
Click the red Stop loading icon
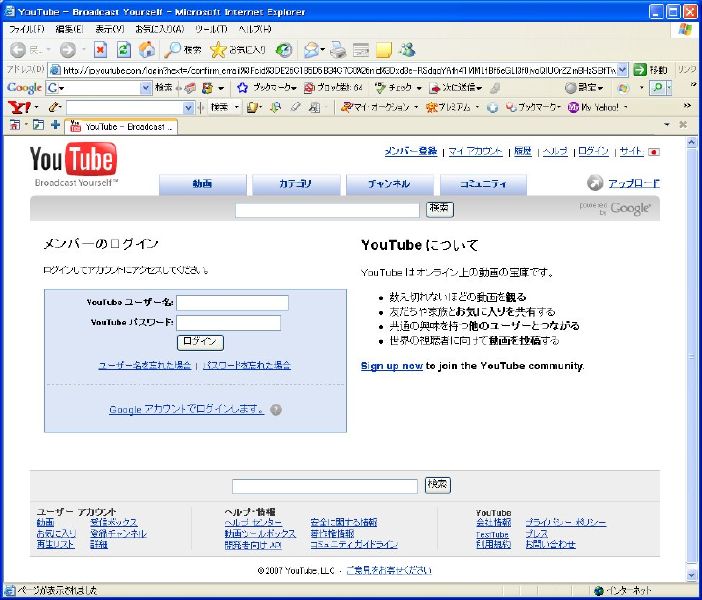point(100,49)
